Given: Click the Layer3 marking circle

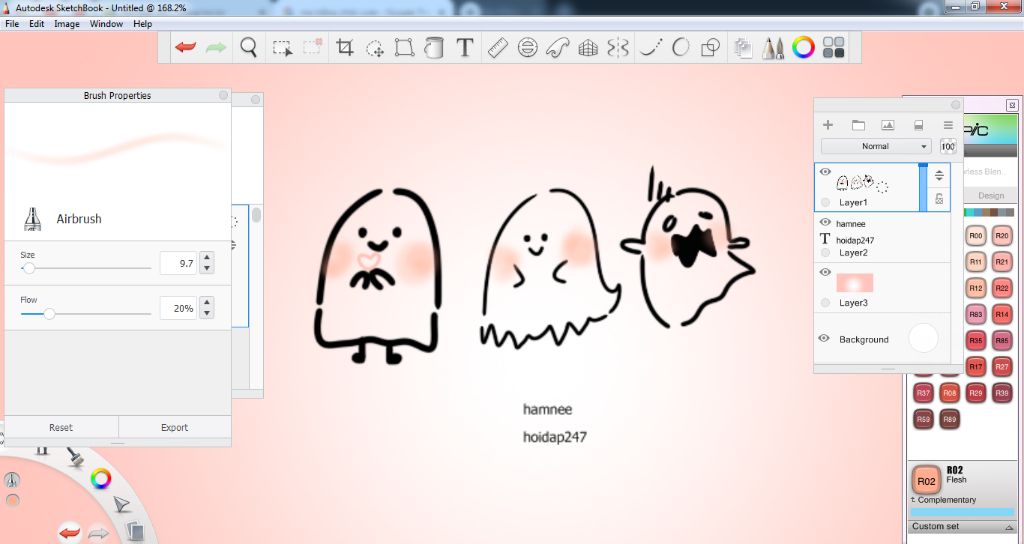Looking at the screenshot, I should [825, 303].
